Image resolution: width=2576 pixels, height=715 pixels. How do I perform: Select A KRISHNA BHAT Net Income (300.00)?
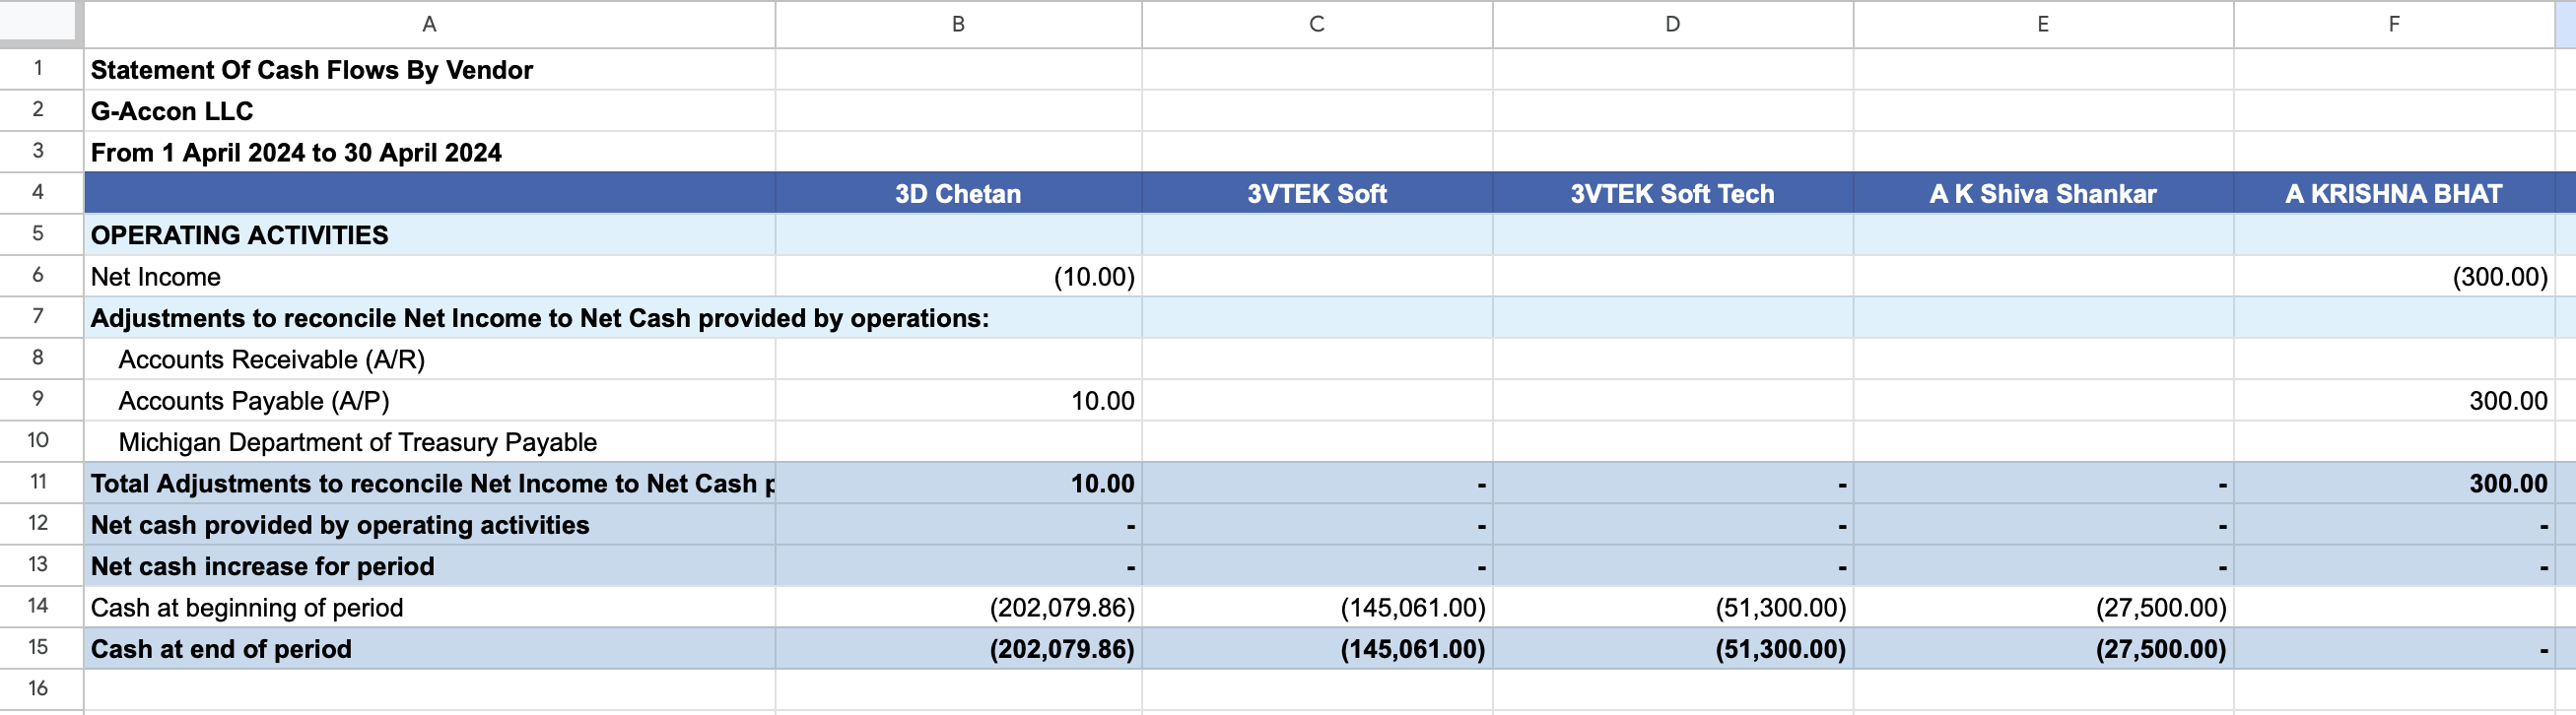(2394, 276)
